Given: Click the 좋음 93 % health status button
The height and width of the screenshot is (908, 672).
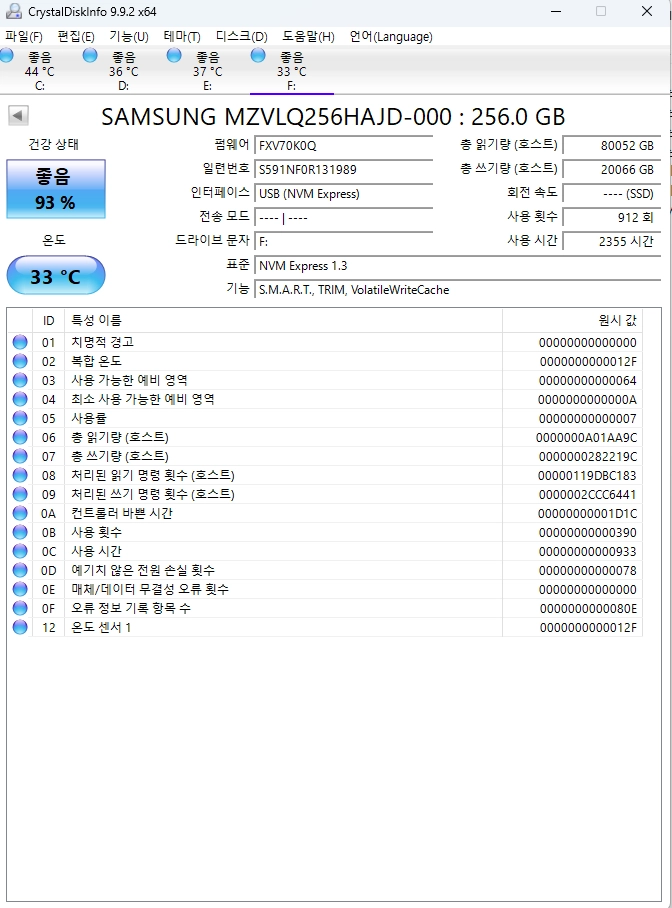Looking at the screenshot, I should (56, 189).
